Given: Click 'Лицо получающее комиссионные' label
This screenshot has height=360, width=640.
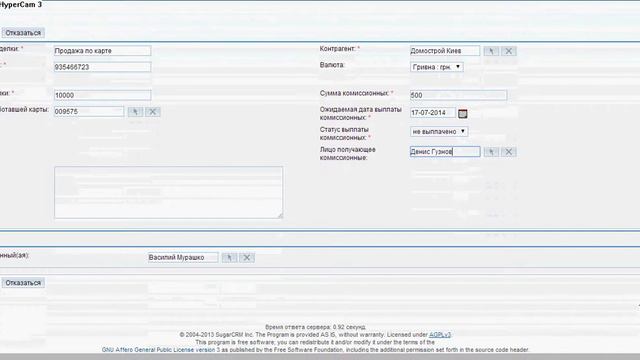Looking at the screenshot, I should coord(347,153).
